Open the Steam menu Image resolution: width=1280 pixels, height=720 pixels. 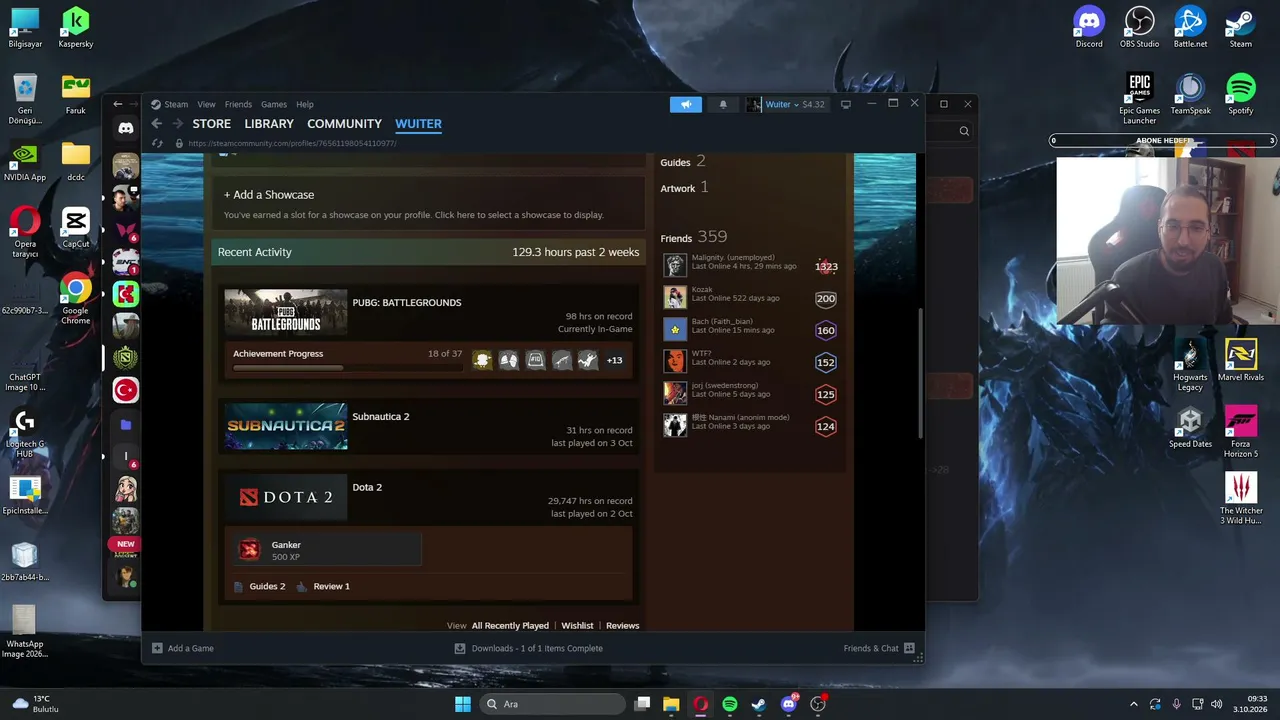click(x=176, y=104)
